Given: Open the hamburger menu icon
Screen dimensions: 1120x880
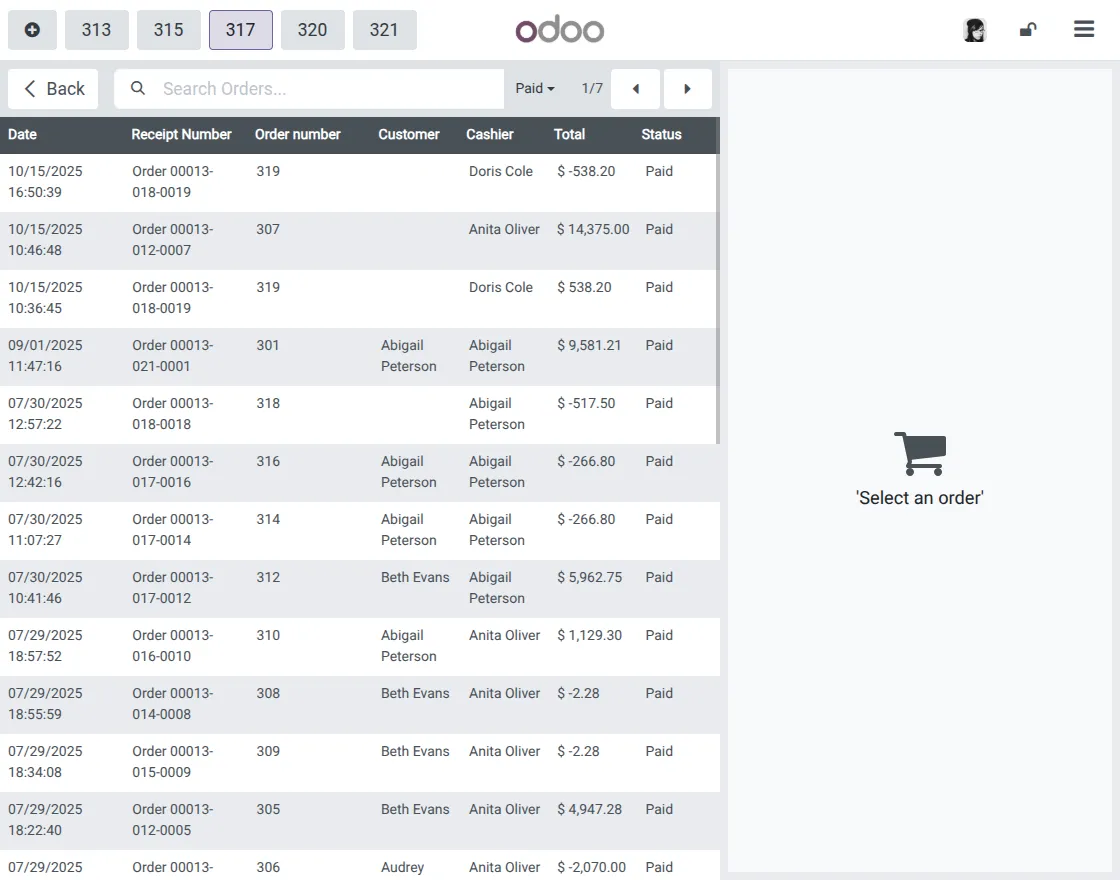Looking at the screenshot, I should point(1084,30).
